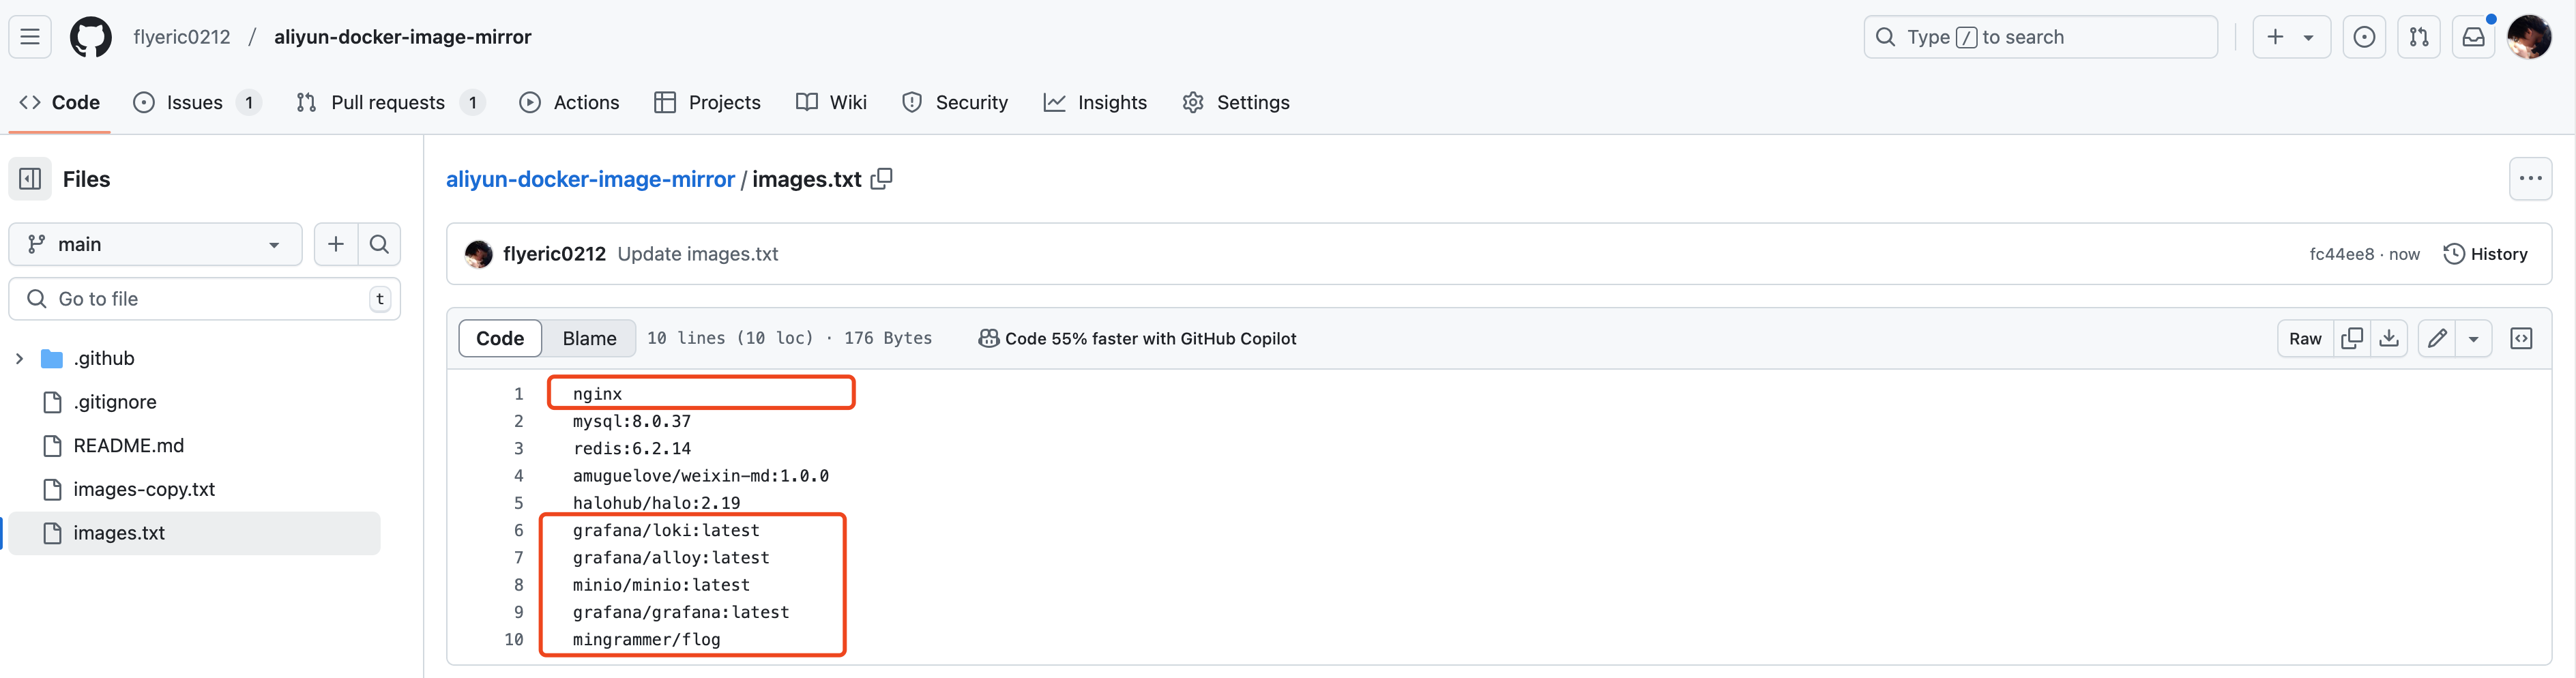This screenshot has height=678, width=2576.
Task: Switch to the Insights tab
Action: pos(1096,102)
